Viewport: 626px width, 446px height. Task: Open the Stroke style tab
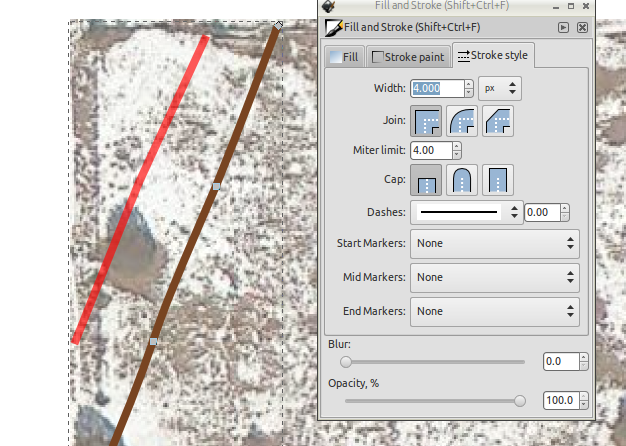pyautogui.click(x=493, y=56)
